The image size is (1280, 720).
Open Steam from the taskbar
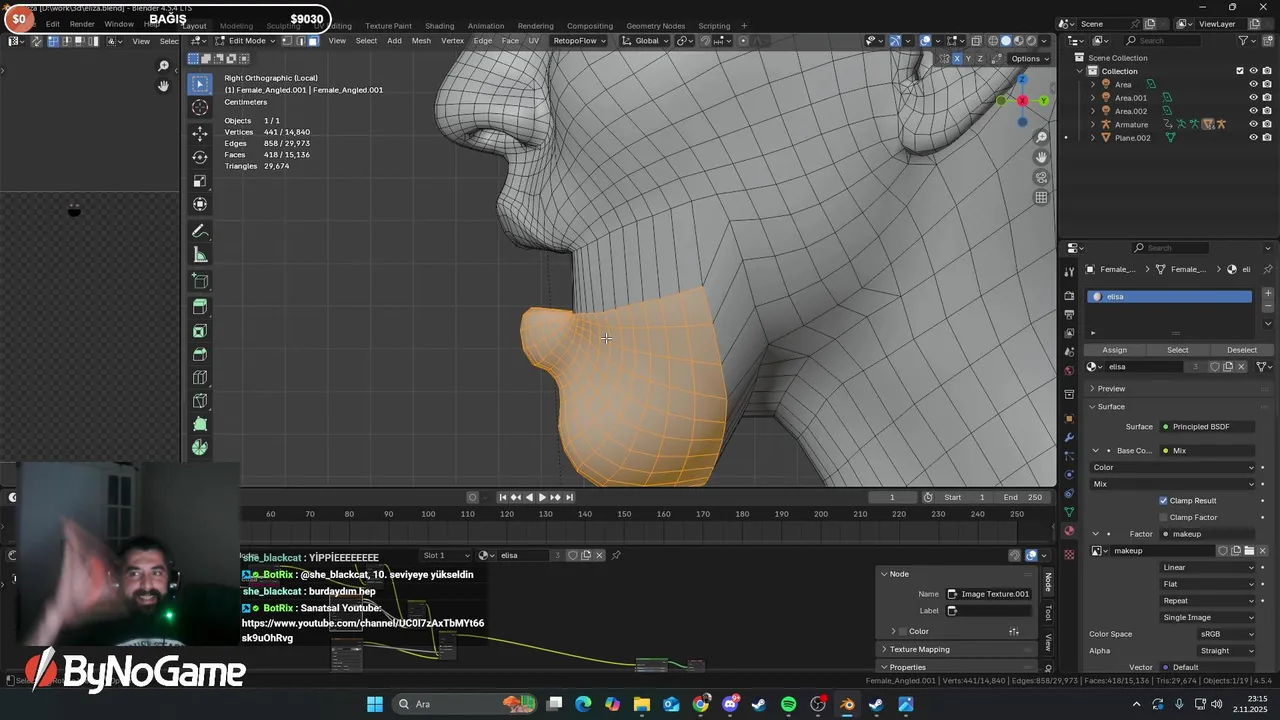tap(759, 704)
